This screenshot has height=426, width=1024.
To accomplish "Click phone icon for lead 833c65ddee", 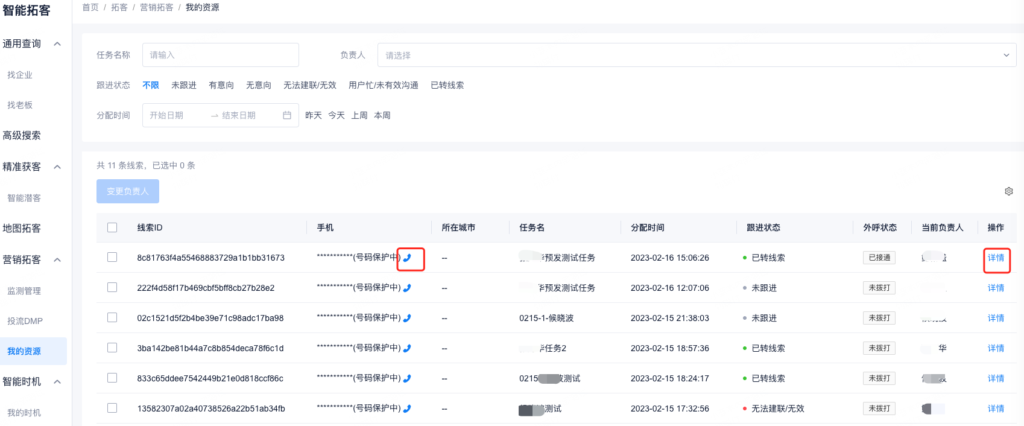I will tap(407, 378).
